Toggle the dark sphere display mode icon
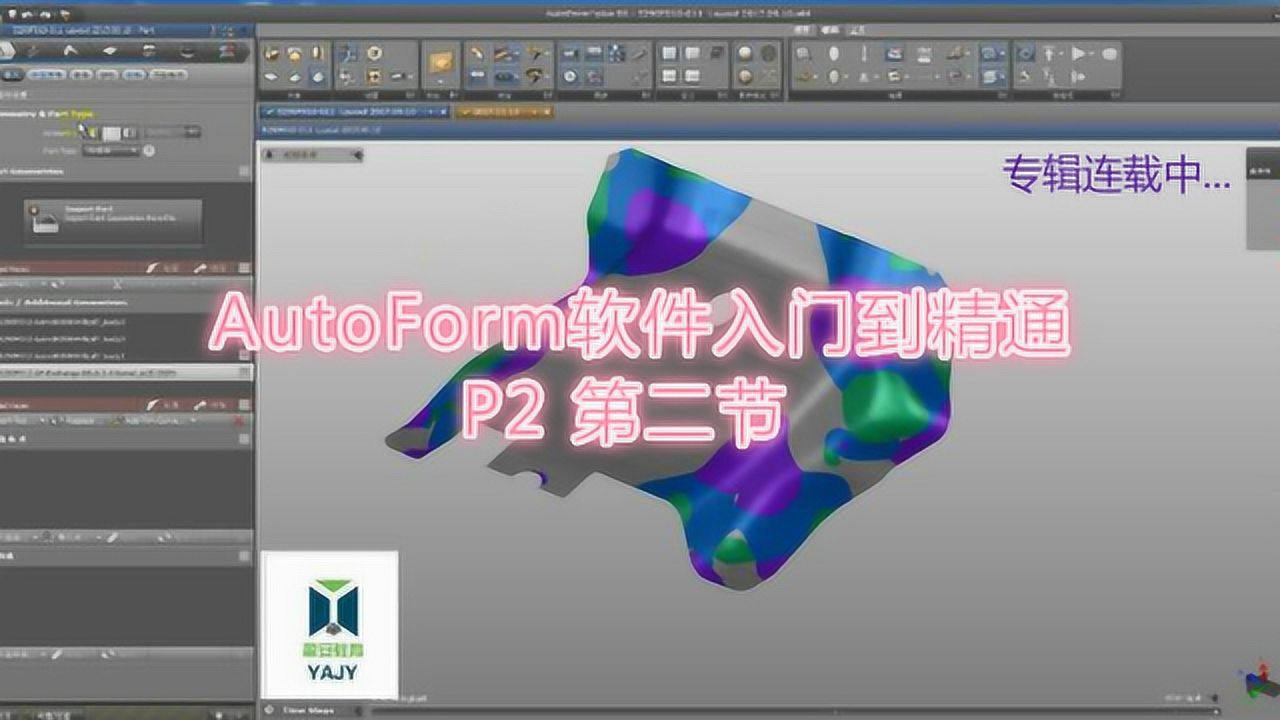 coord(769,53)
